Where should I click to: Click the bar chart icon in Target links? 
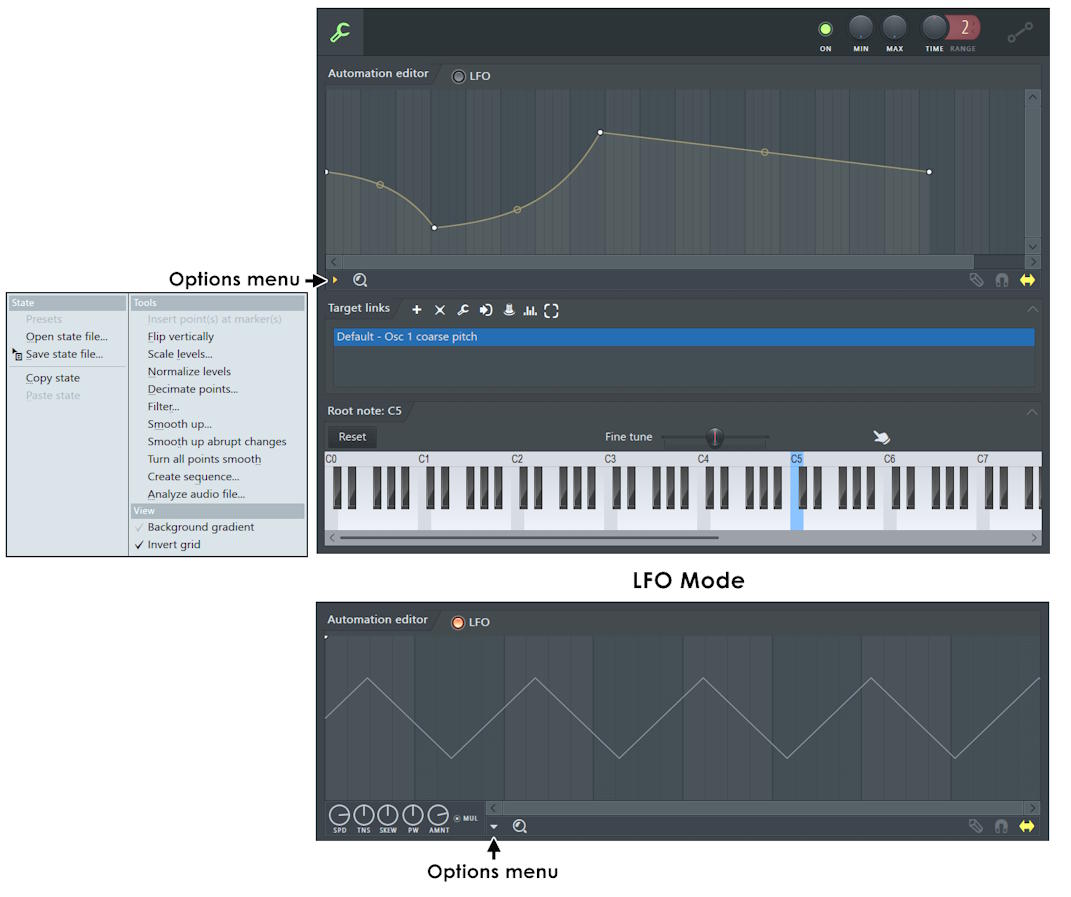pos(530,311)
